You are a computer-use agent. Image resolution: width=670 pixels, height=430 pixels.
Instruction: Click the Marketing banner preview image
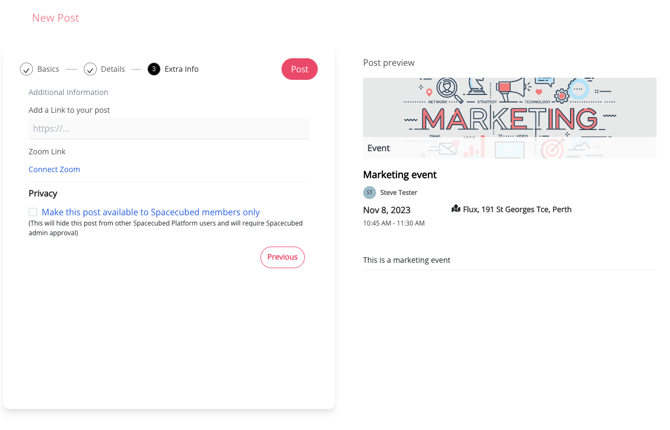point(509,110)
